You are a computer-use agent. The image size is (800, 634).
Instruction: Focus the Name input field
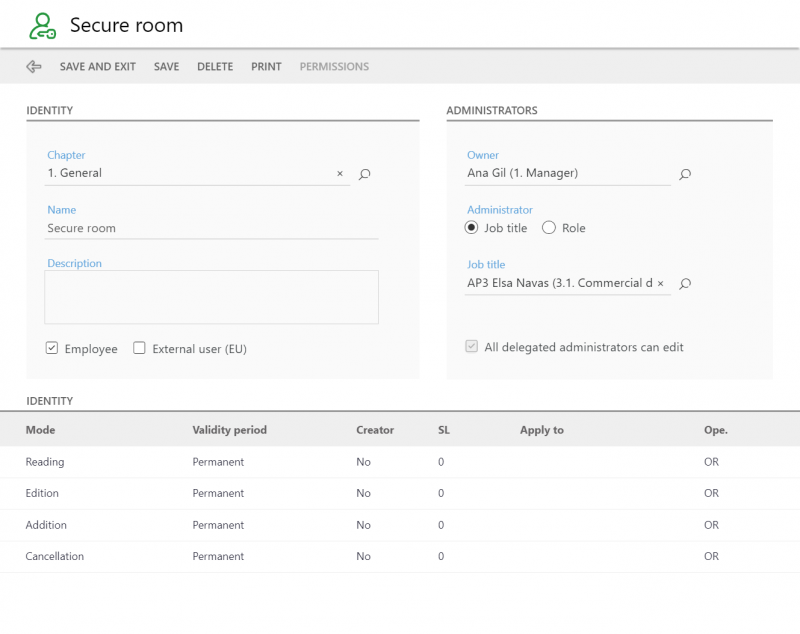click(x=211, y=228)
